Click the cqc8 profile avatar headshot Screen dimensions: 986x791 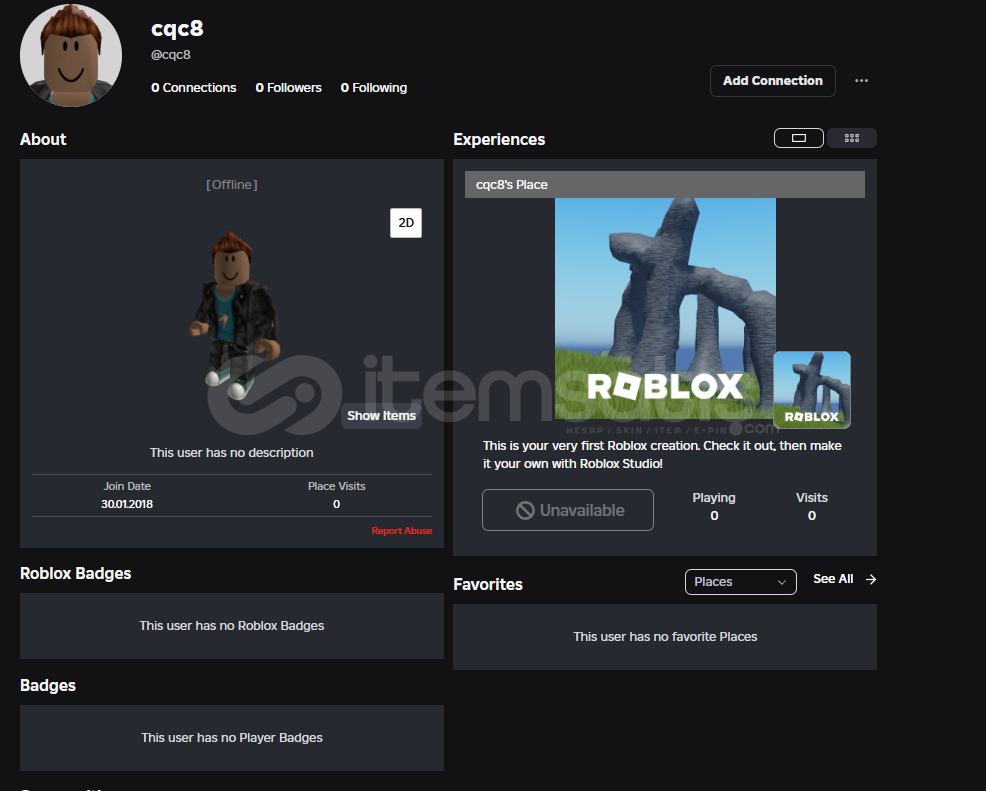[x=71, y=55]
